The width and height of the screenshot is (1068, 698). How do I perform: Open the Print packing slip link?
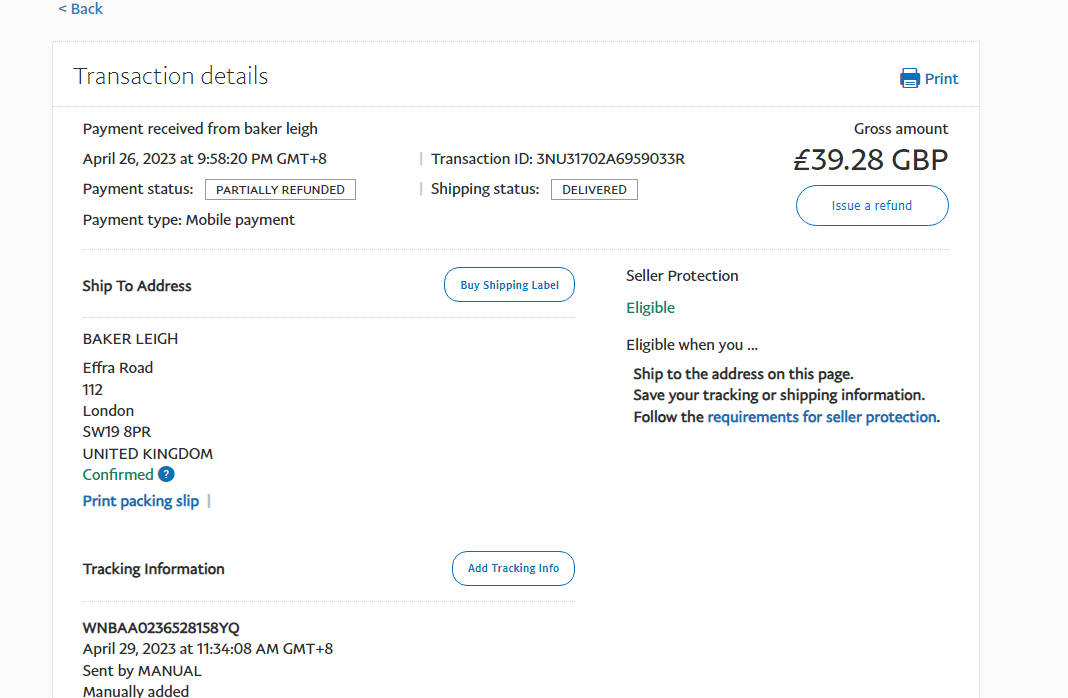coord(141,501)
